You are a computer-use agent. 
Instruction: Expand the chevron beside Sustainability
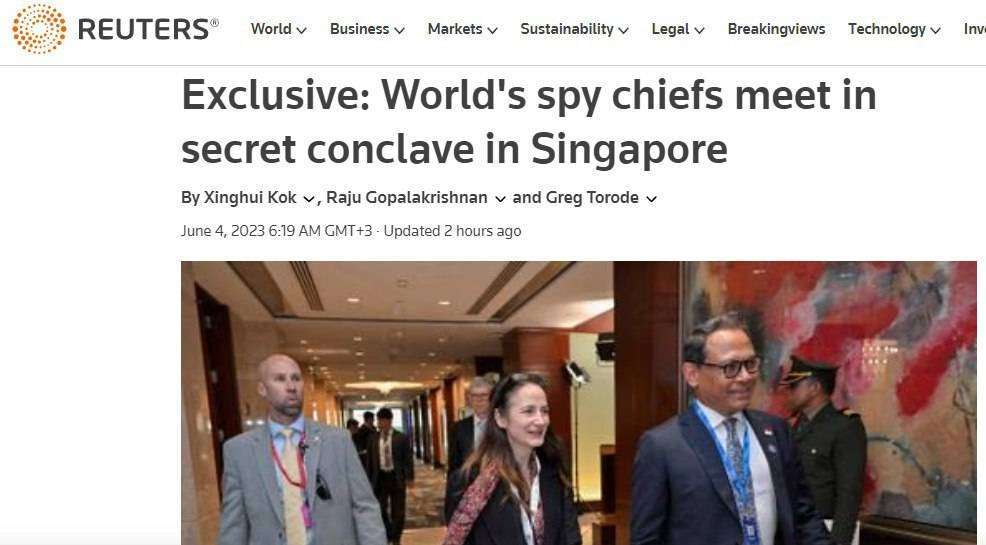[x=624, y=30]
